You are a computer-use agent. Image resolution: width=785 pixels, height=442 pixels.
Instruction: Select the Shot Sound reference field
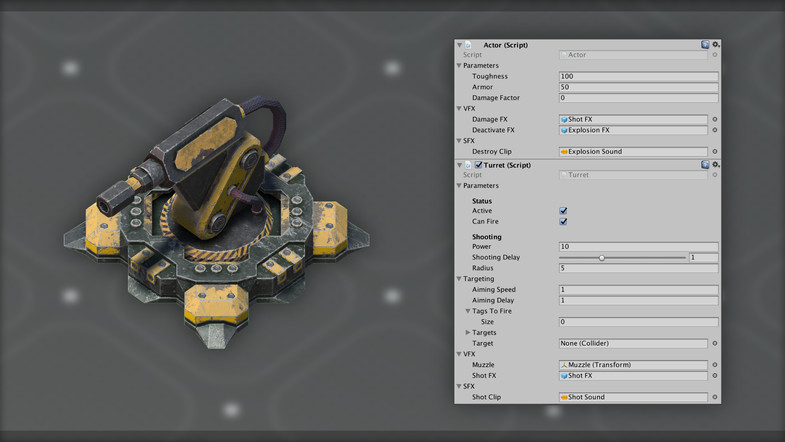pyautogui.click(x=633, y=397)
